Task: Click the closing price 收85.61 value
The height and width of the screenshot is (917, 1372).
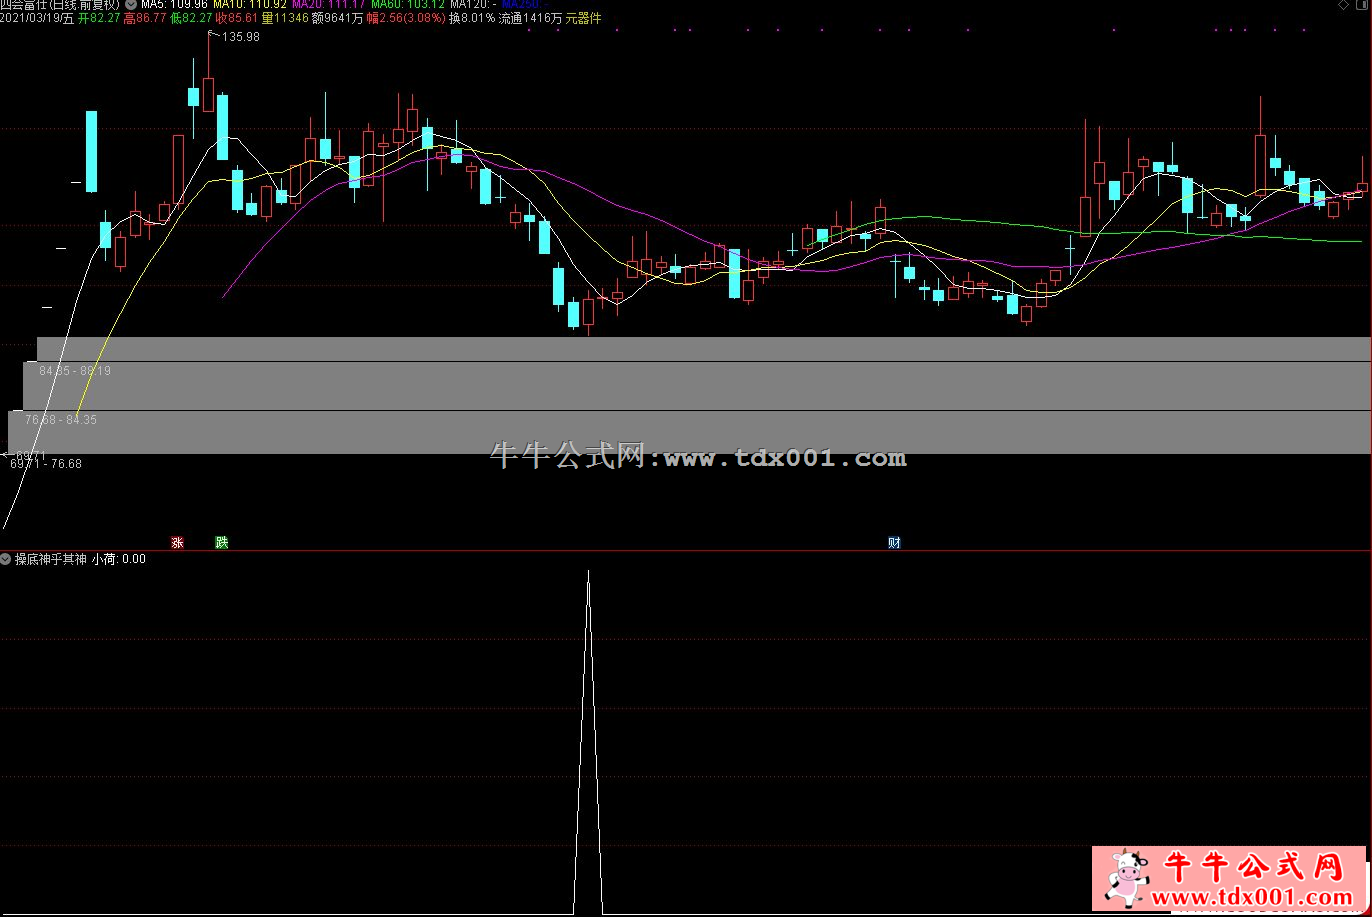Action: [x=237, y=18]
